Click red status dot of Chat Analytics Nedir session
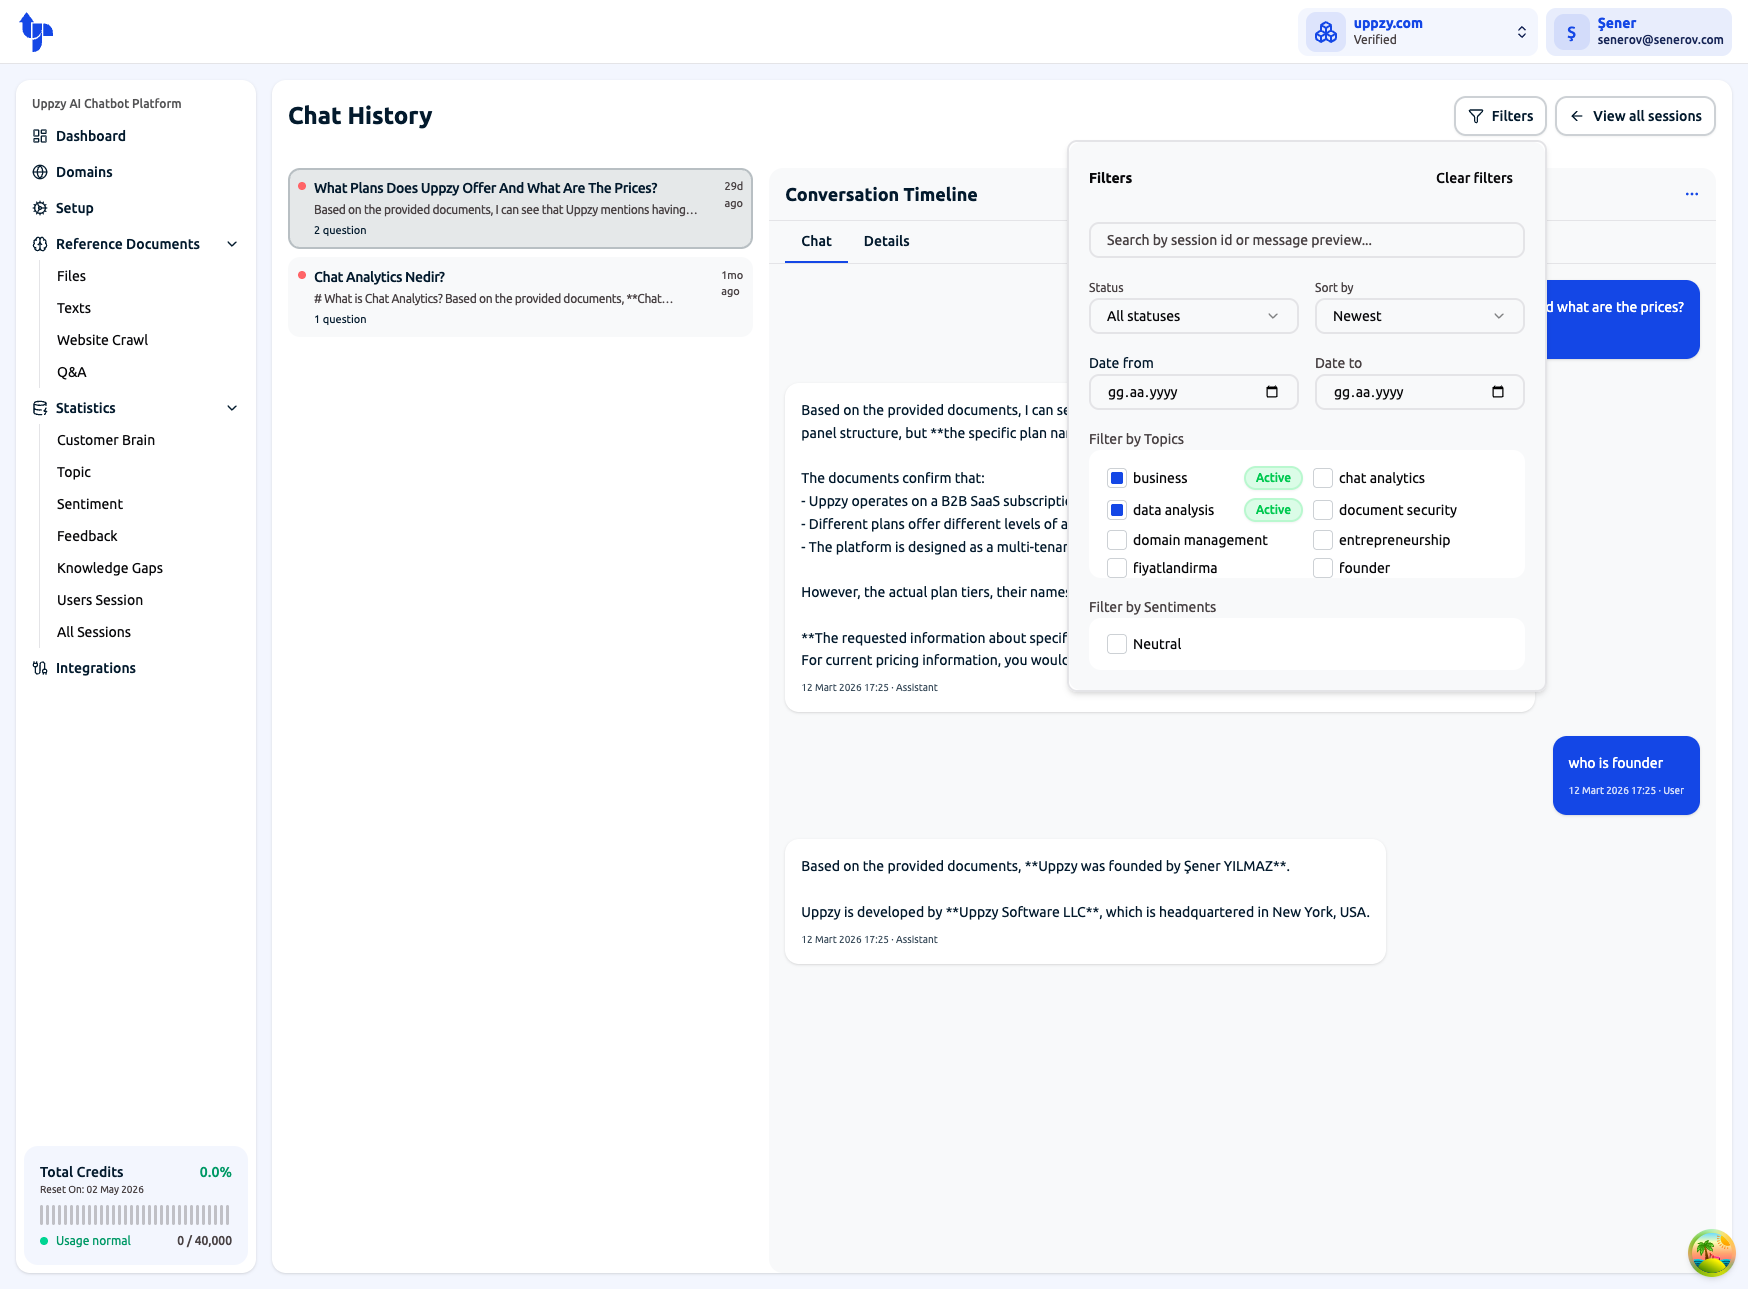Viewport: 1748px width, 1289px height. click(x=302, y=275)
